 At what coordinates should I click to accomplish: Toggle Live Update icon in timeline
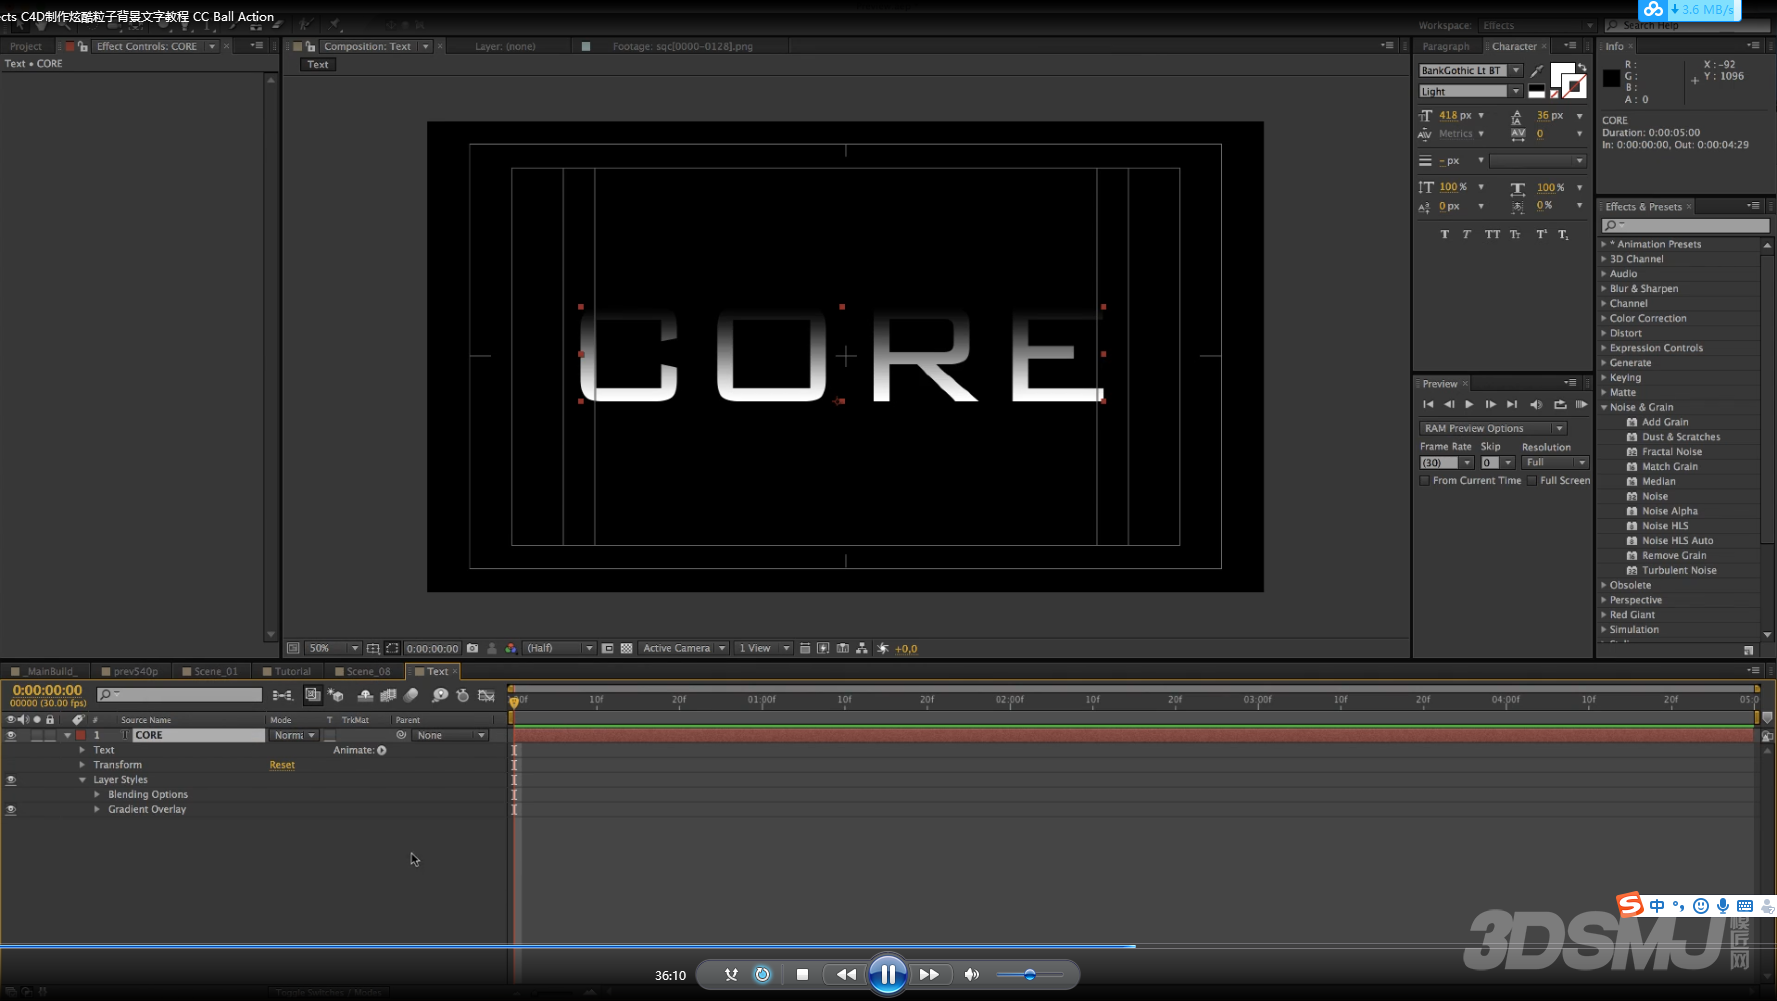[312, 695]
